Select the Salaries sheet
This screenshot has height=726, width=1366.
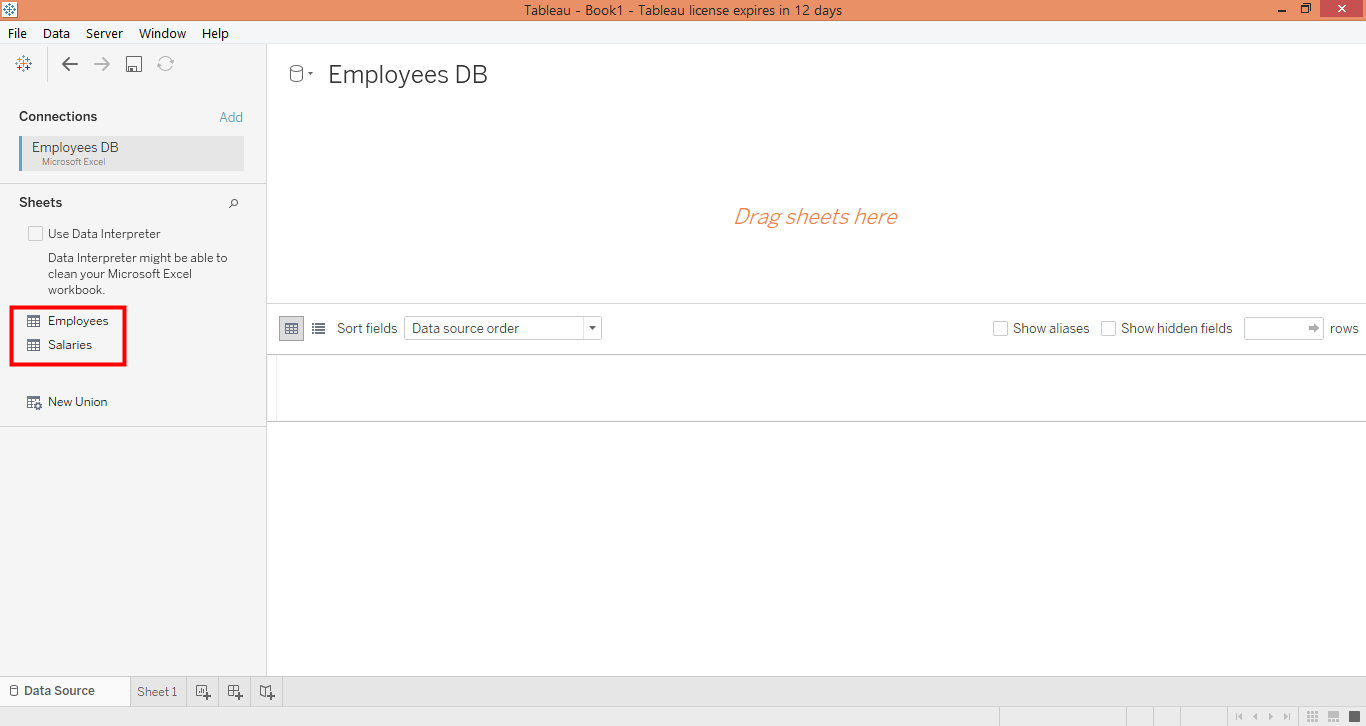pos(69,344)
